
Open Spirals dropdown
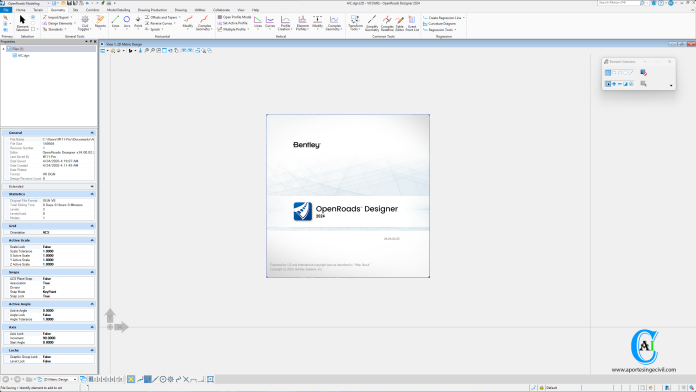[154, 29]
